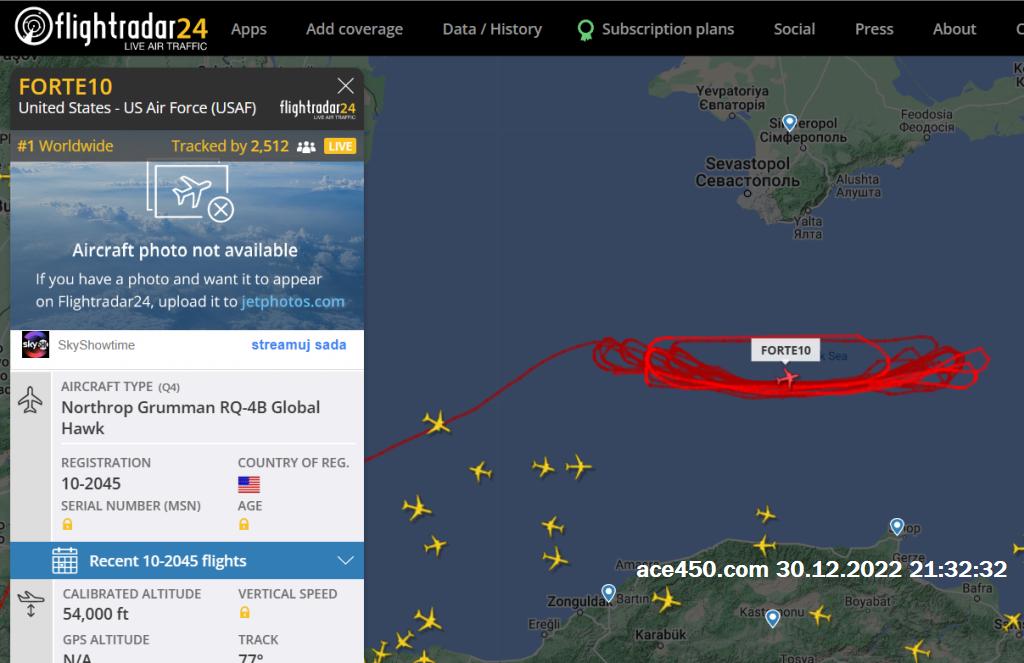Click the streamuj sada ad link
The height and width of the screenshot is (663, 1024).
299,345
